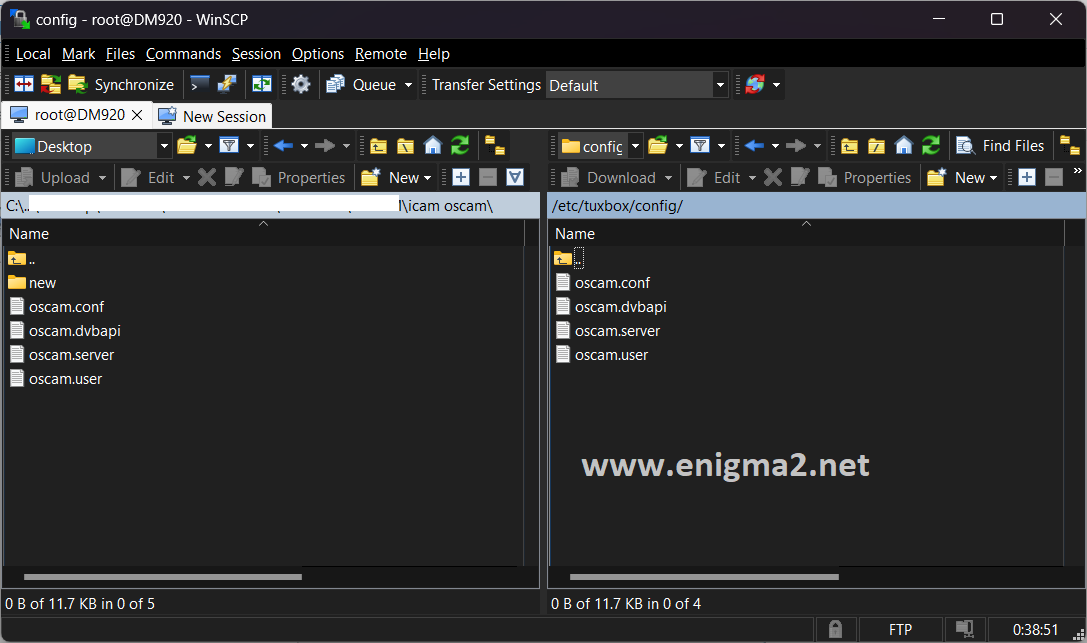Click the remote file filter icon
Screen dimensions: 1087x643
click(x=700, y=146)
